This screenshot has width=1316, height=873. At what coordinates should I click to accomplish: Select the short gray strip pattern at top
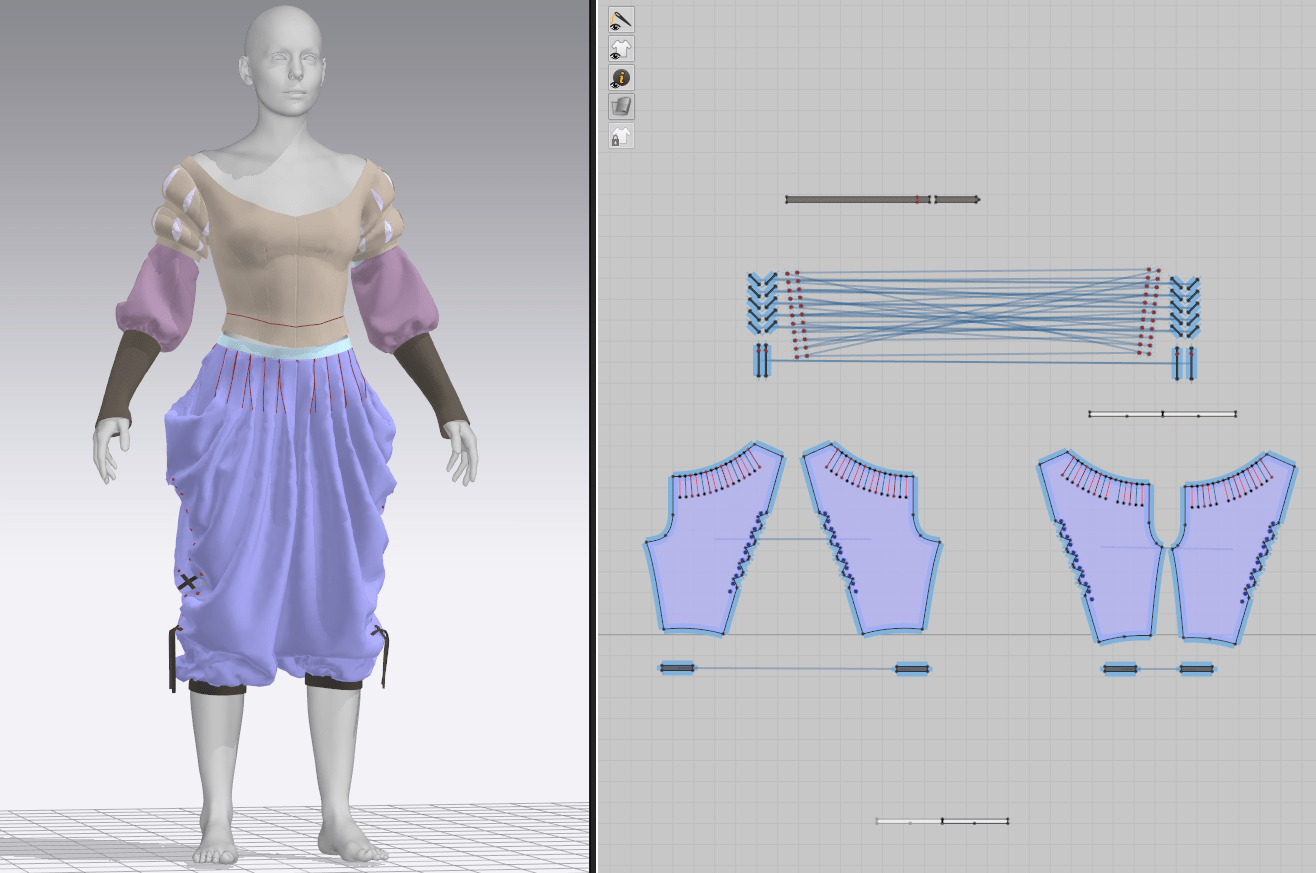pyautogui.click(x=956, y=200)
